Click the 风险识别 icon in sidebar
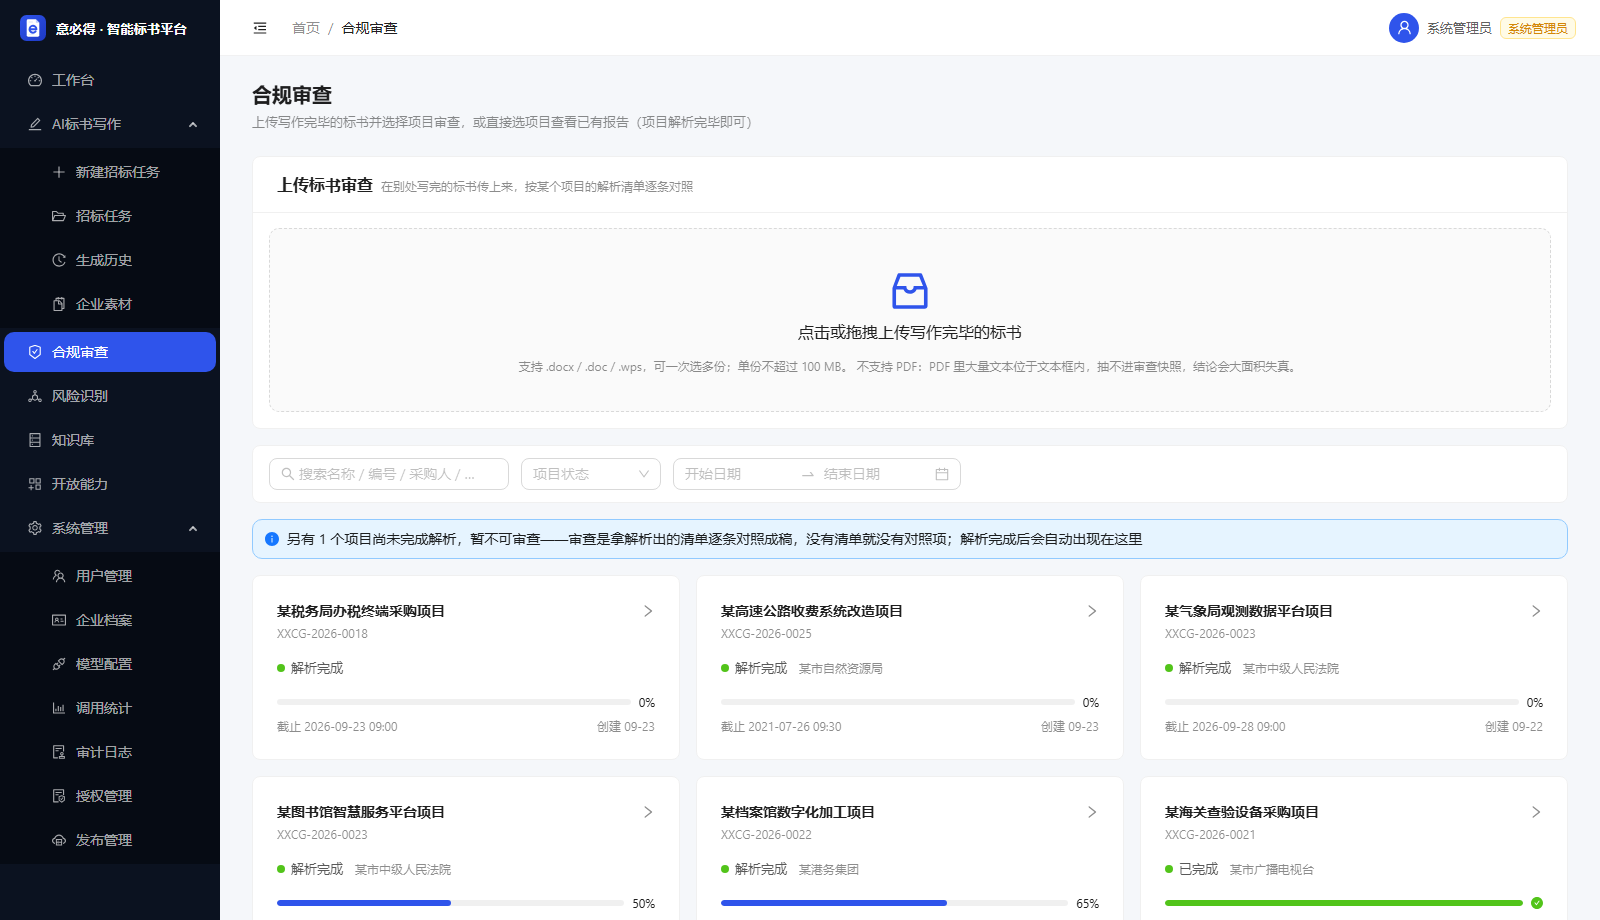Screen dimensions: 1600x920 (x=35, y=396)
